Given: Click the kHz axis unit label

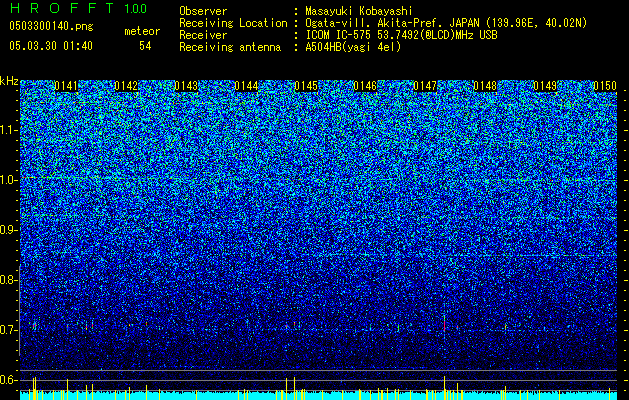Looking at the screenshot, I should [9, 81].
